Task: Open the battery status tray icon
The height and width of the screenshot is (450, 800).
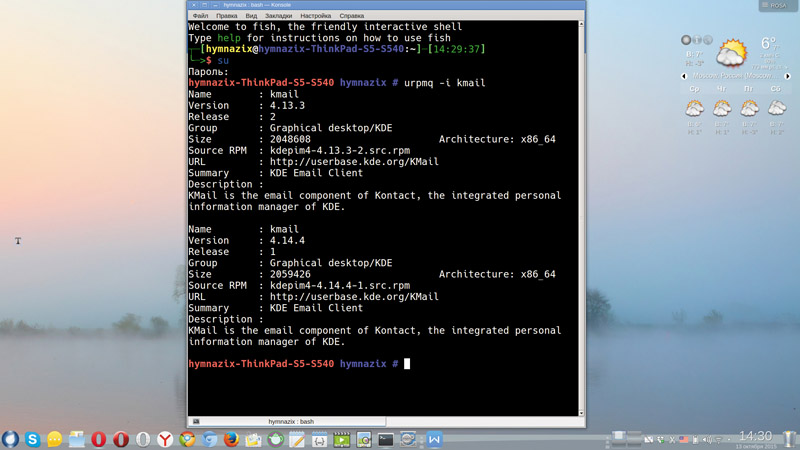Action: (x=696, y=439)
